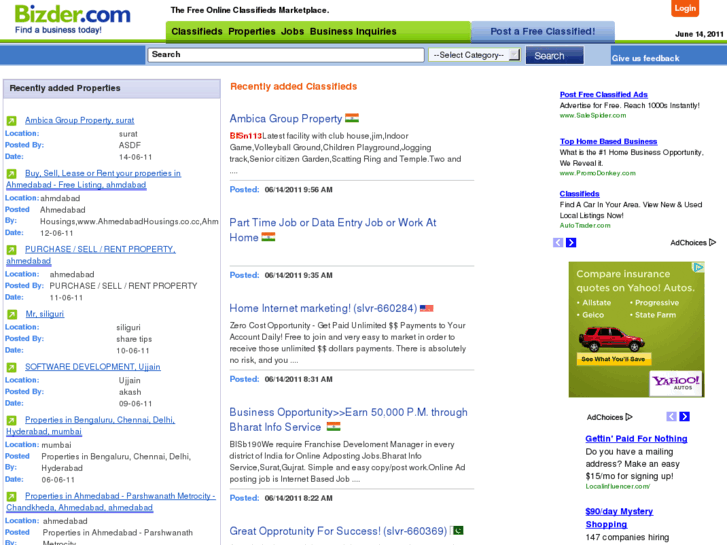The image size is (727, 545).
Task: Click arrow icon beside SOFTWARE DEVELOPMENT, Ujjain
Action: 12,367
